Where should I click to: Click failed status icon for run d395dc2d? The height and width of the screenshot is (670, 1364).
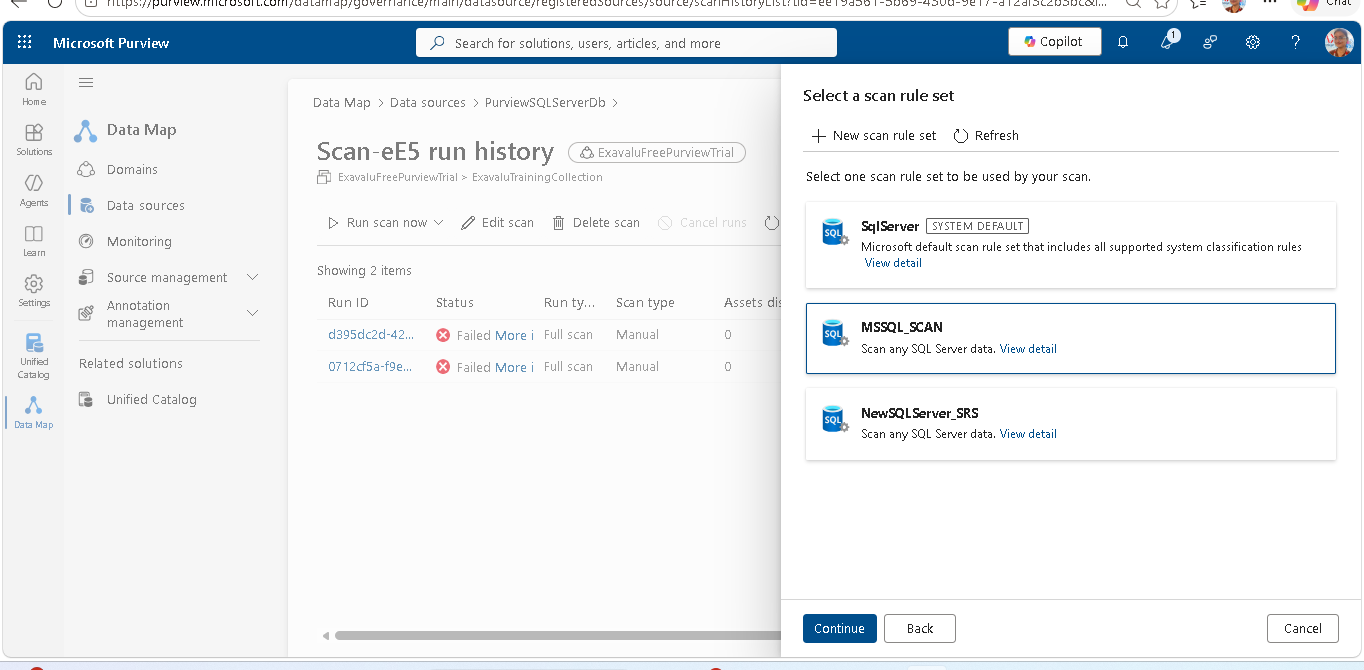click(x=443, y=335)
